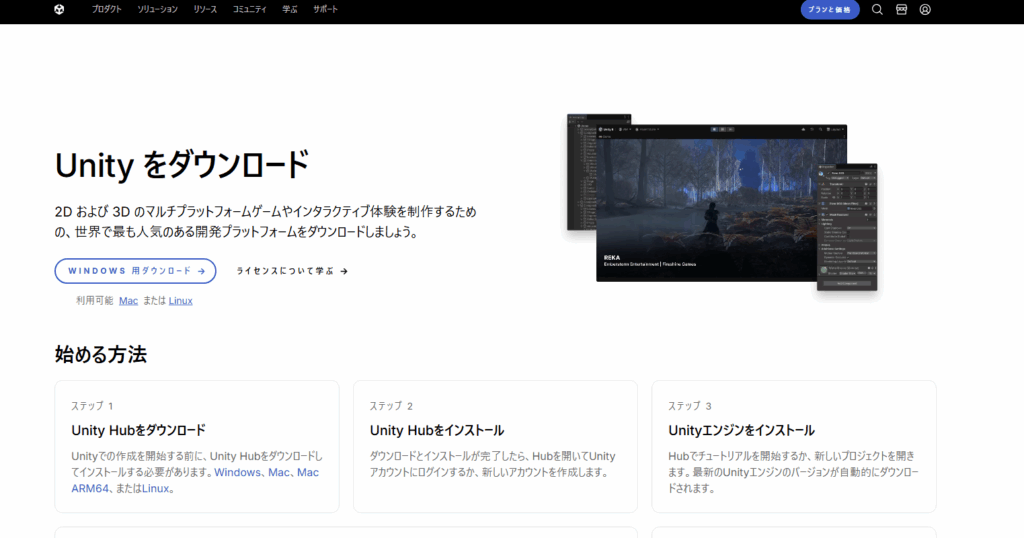
Task: Open the user account icon
Action: [925, 9]
